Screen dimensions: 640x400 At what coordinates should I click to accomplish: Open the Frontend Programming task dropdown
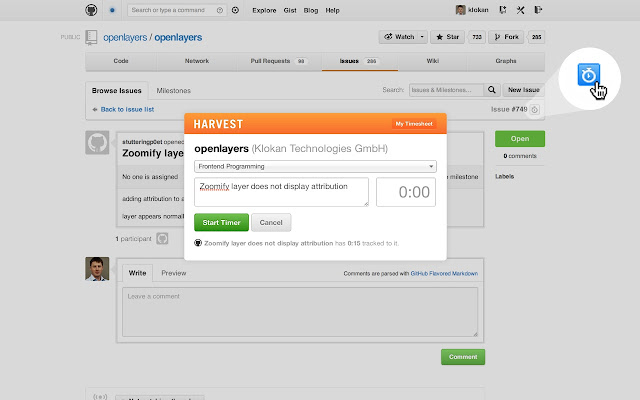(x=315, y=166)
